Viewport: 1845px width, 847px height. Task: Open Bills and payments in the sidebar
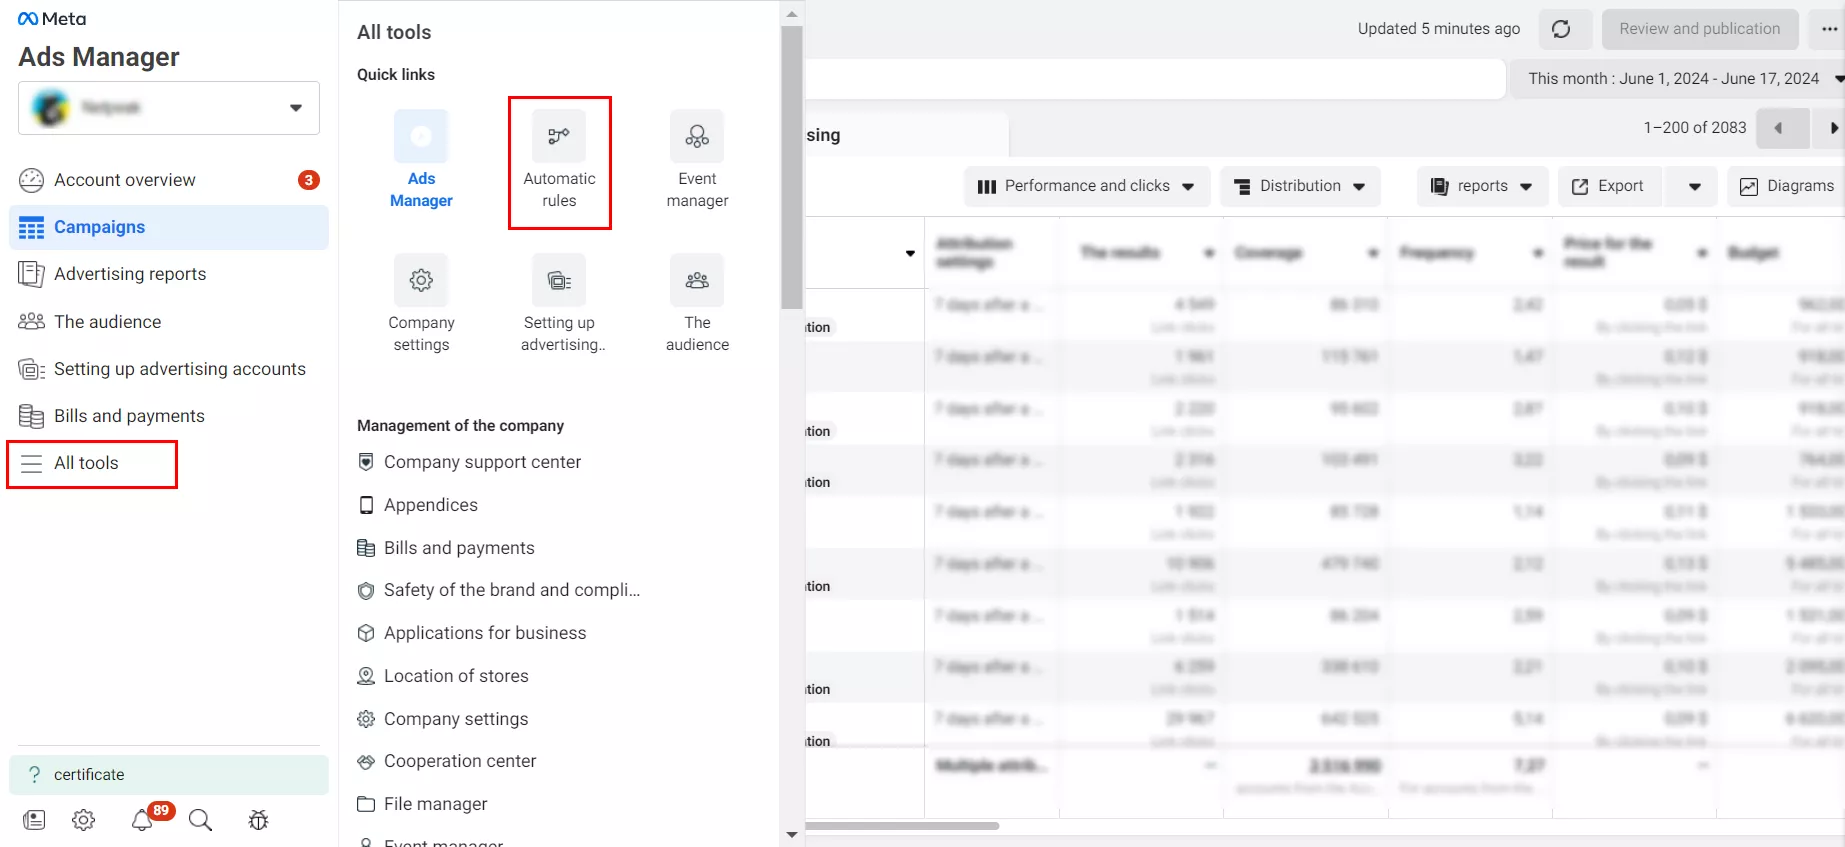pos(169,416)
